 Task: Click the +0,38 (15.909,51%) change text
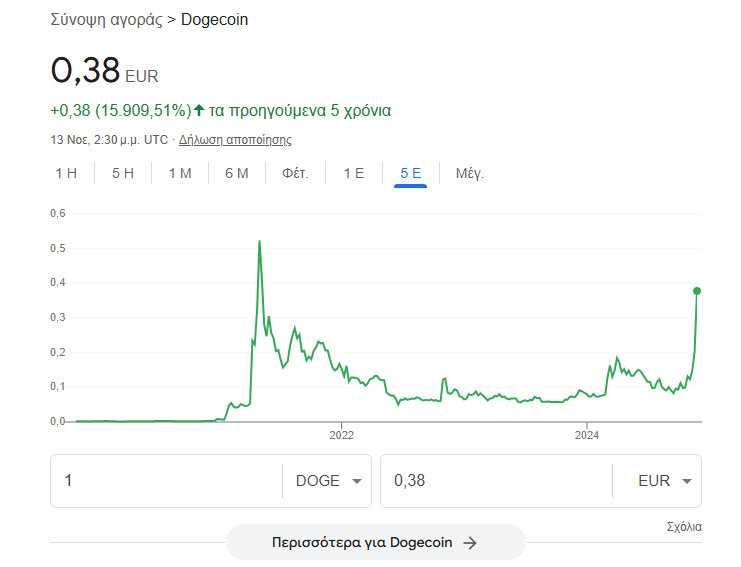(x=121, y=111)
